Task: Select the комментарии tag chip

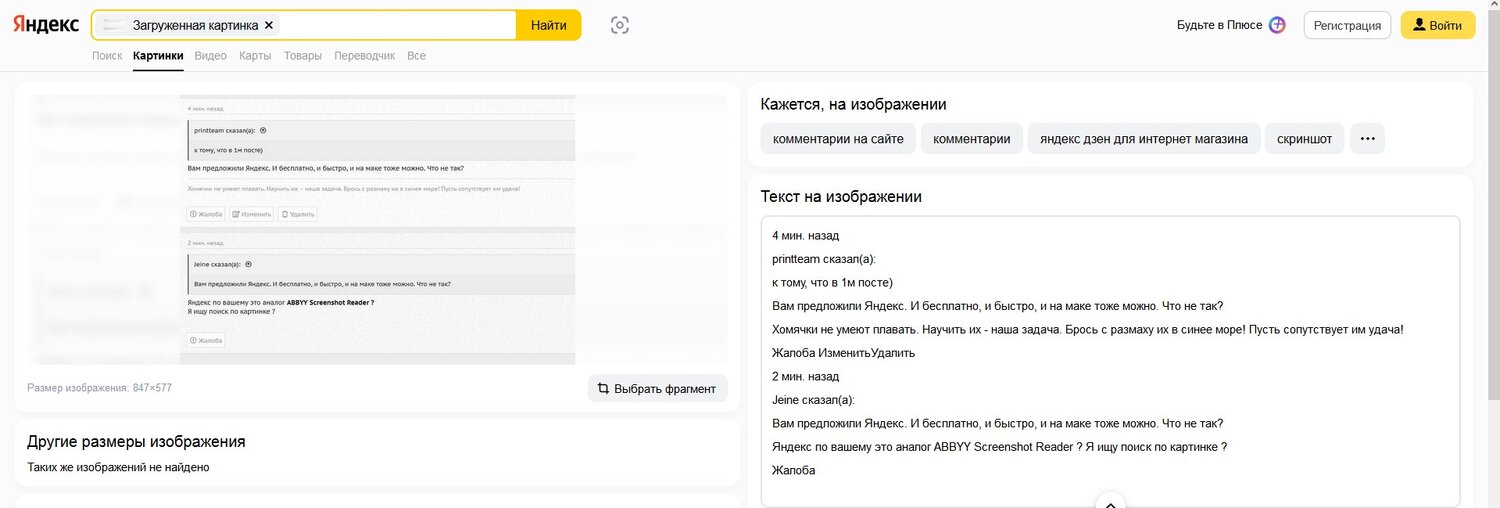Action: click(x=971, y=139)
